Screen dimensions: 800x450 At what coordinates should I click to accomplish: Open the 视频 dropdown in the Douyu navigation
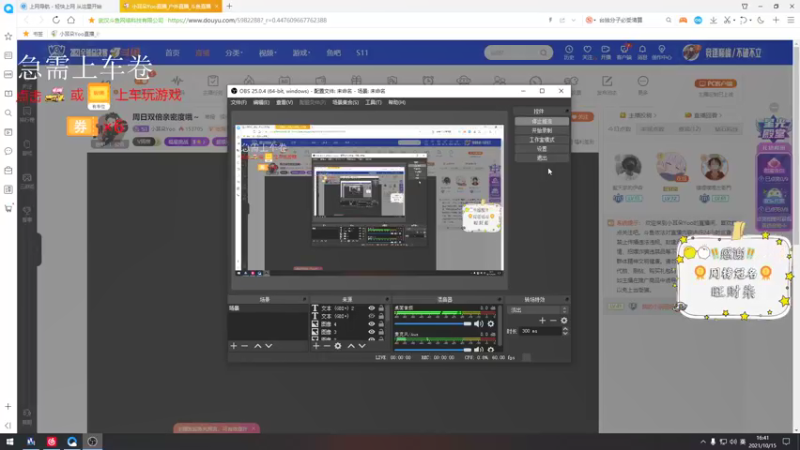(267, 53)
